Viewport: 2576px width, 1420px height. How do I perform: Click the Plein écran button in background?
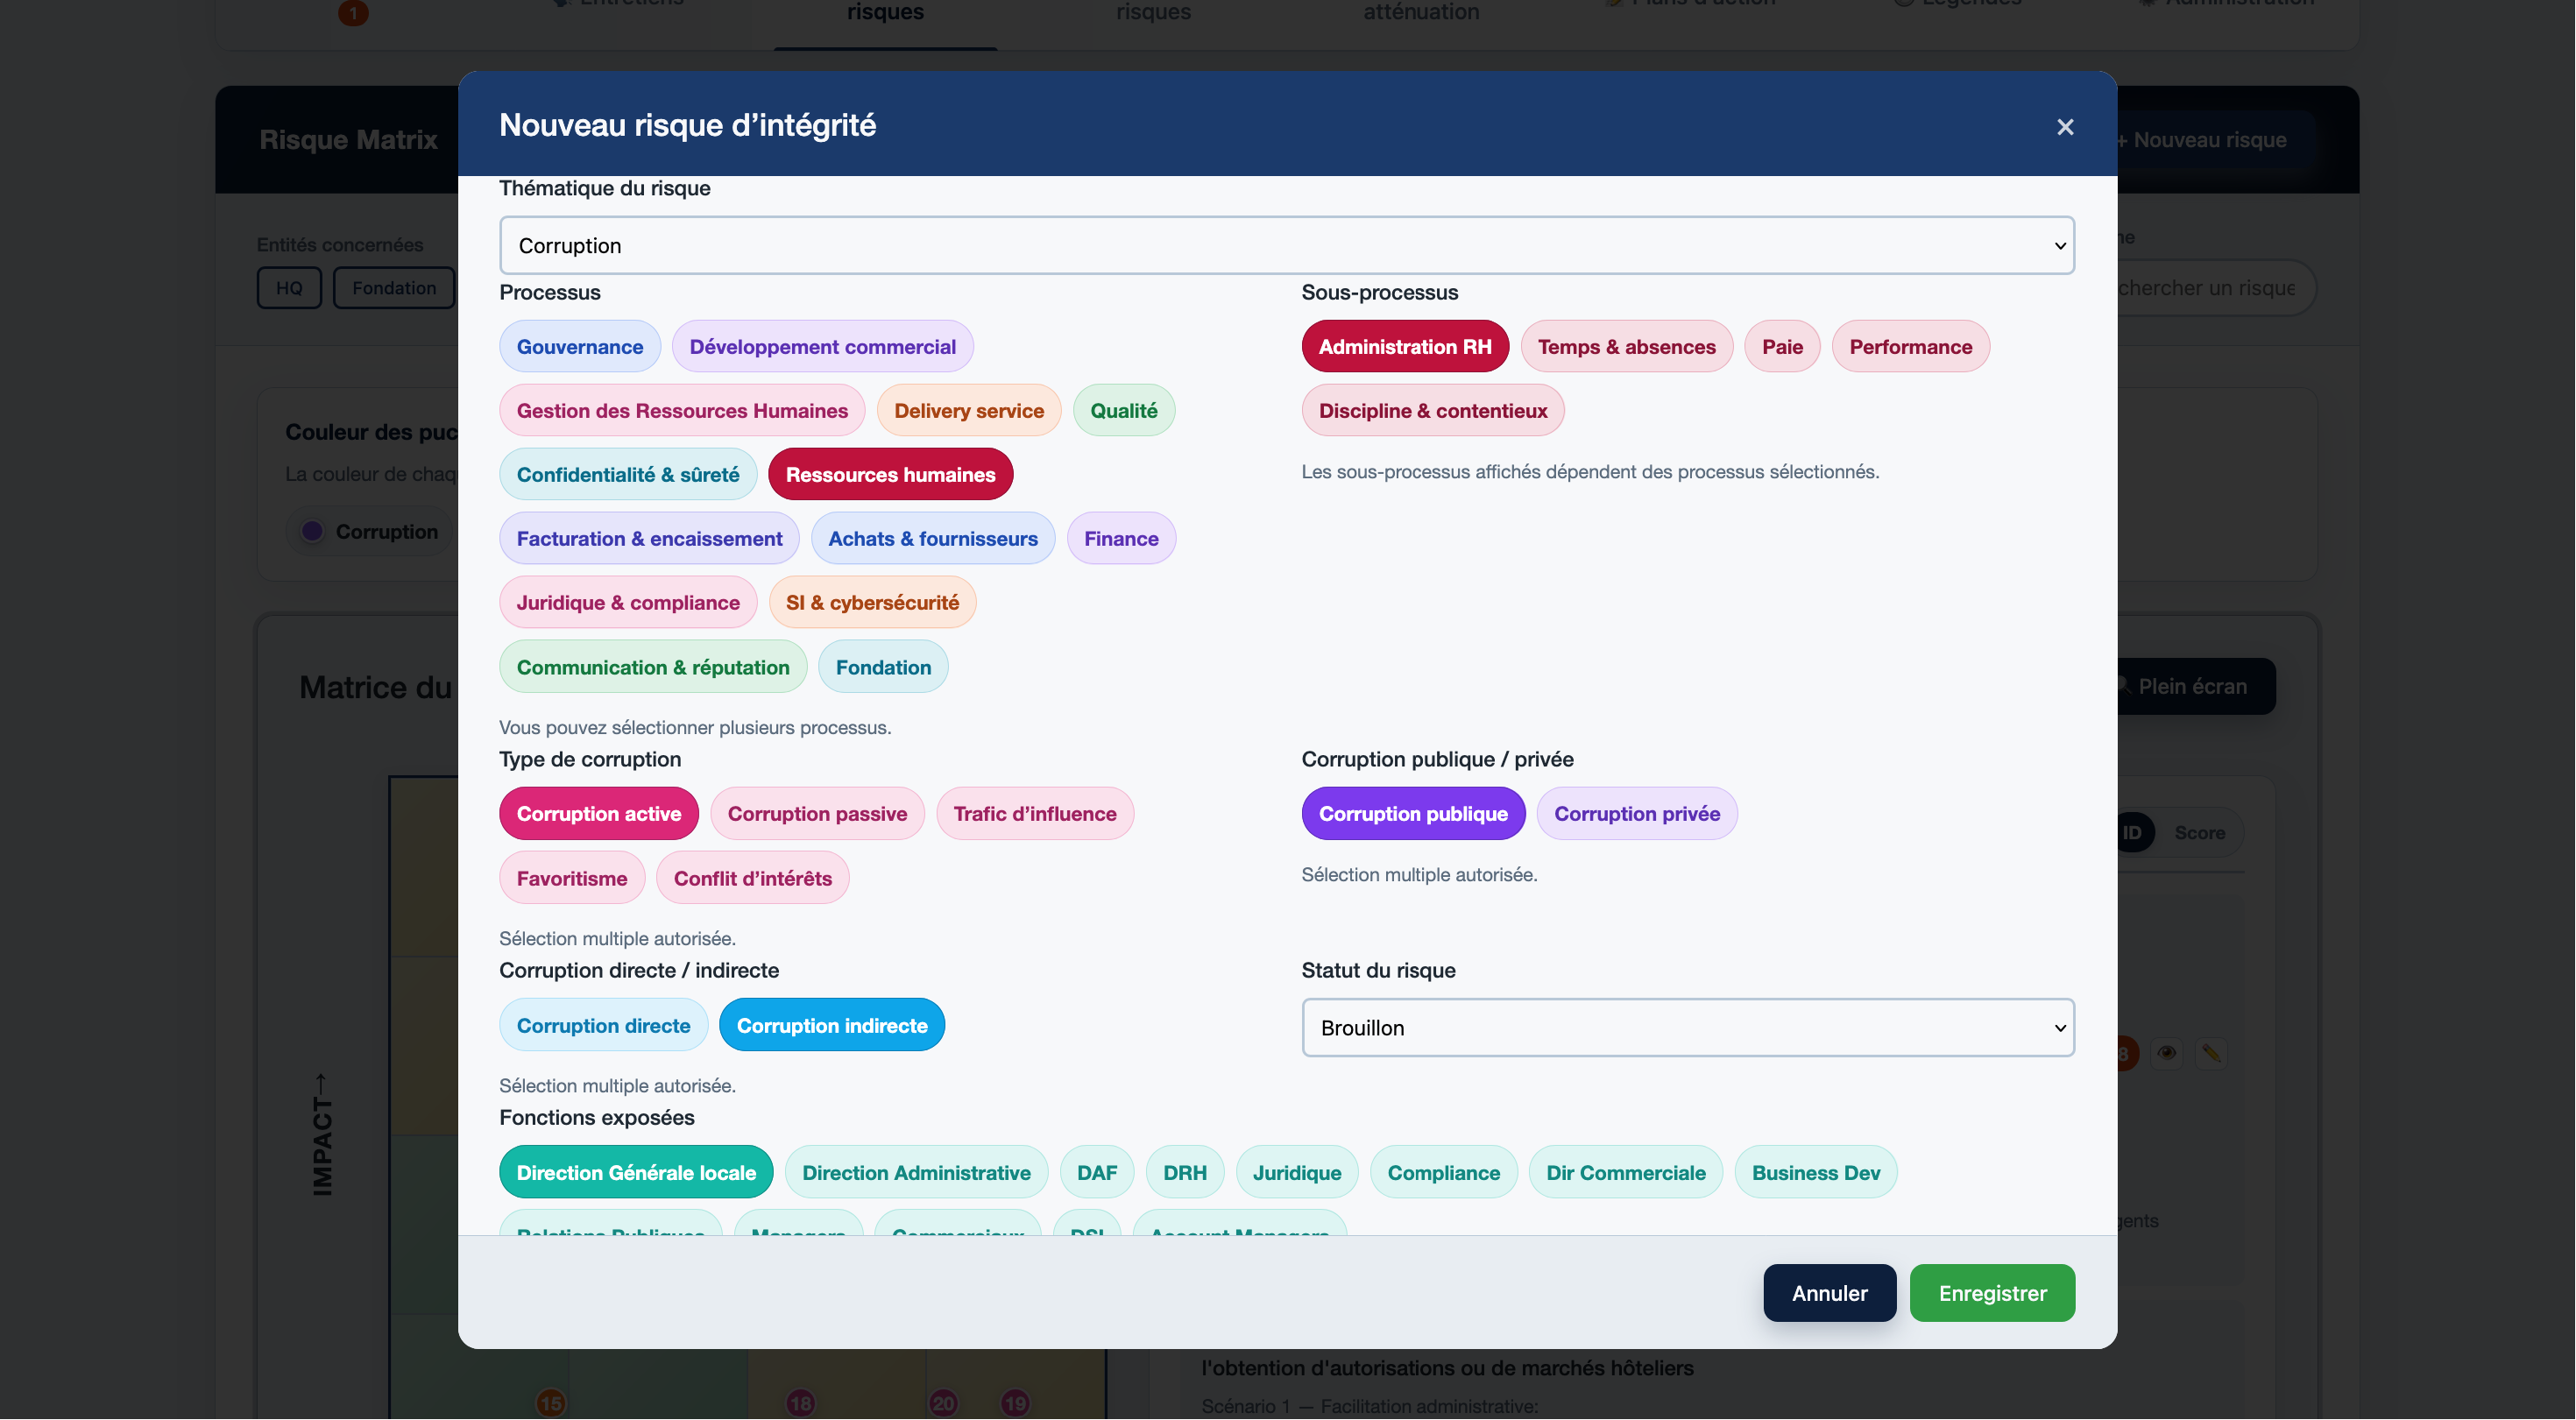coord(2195,686)
